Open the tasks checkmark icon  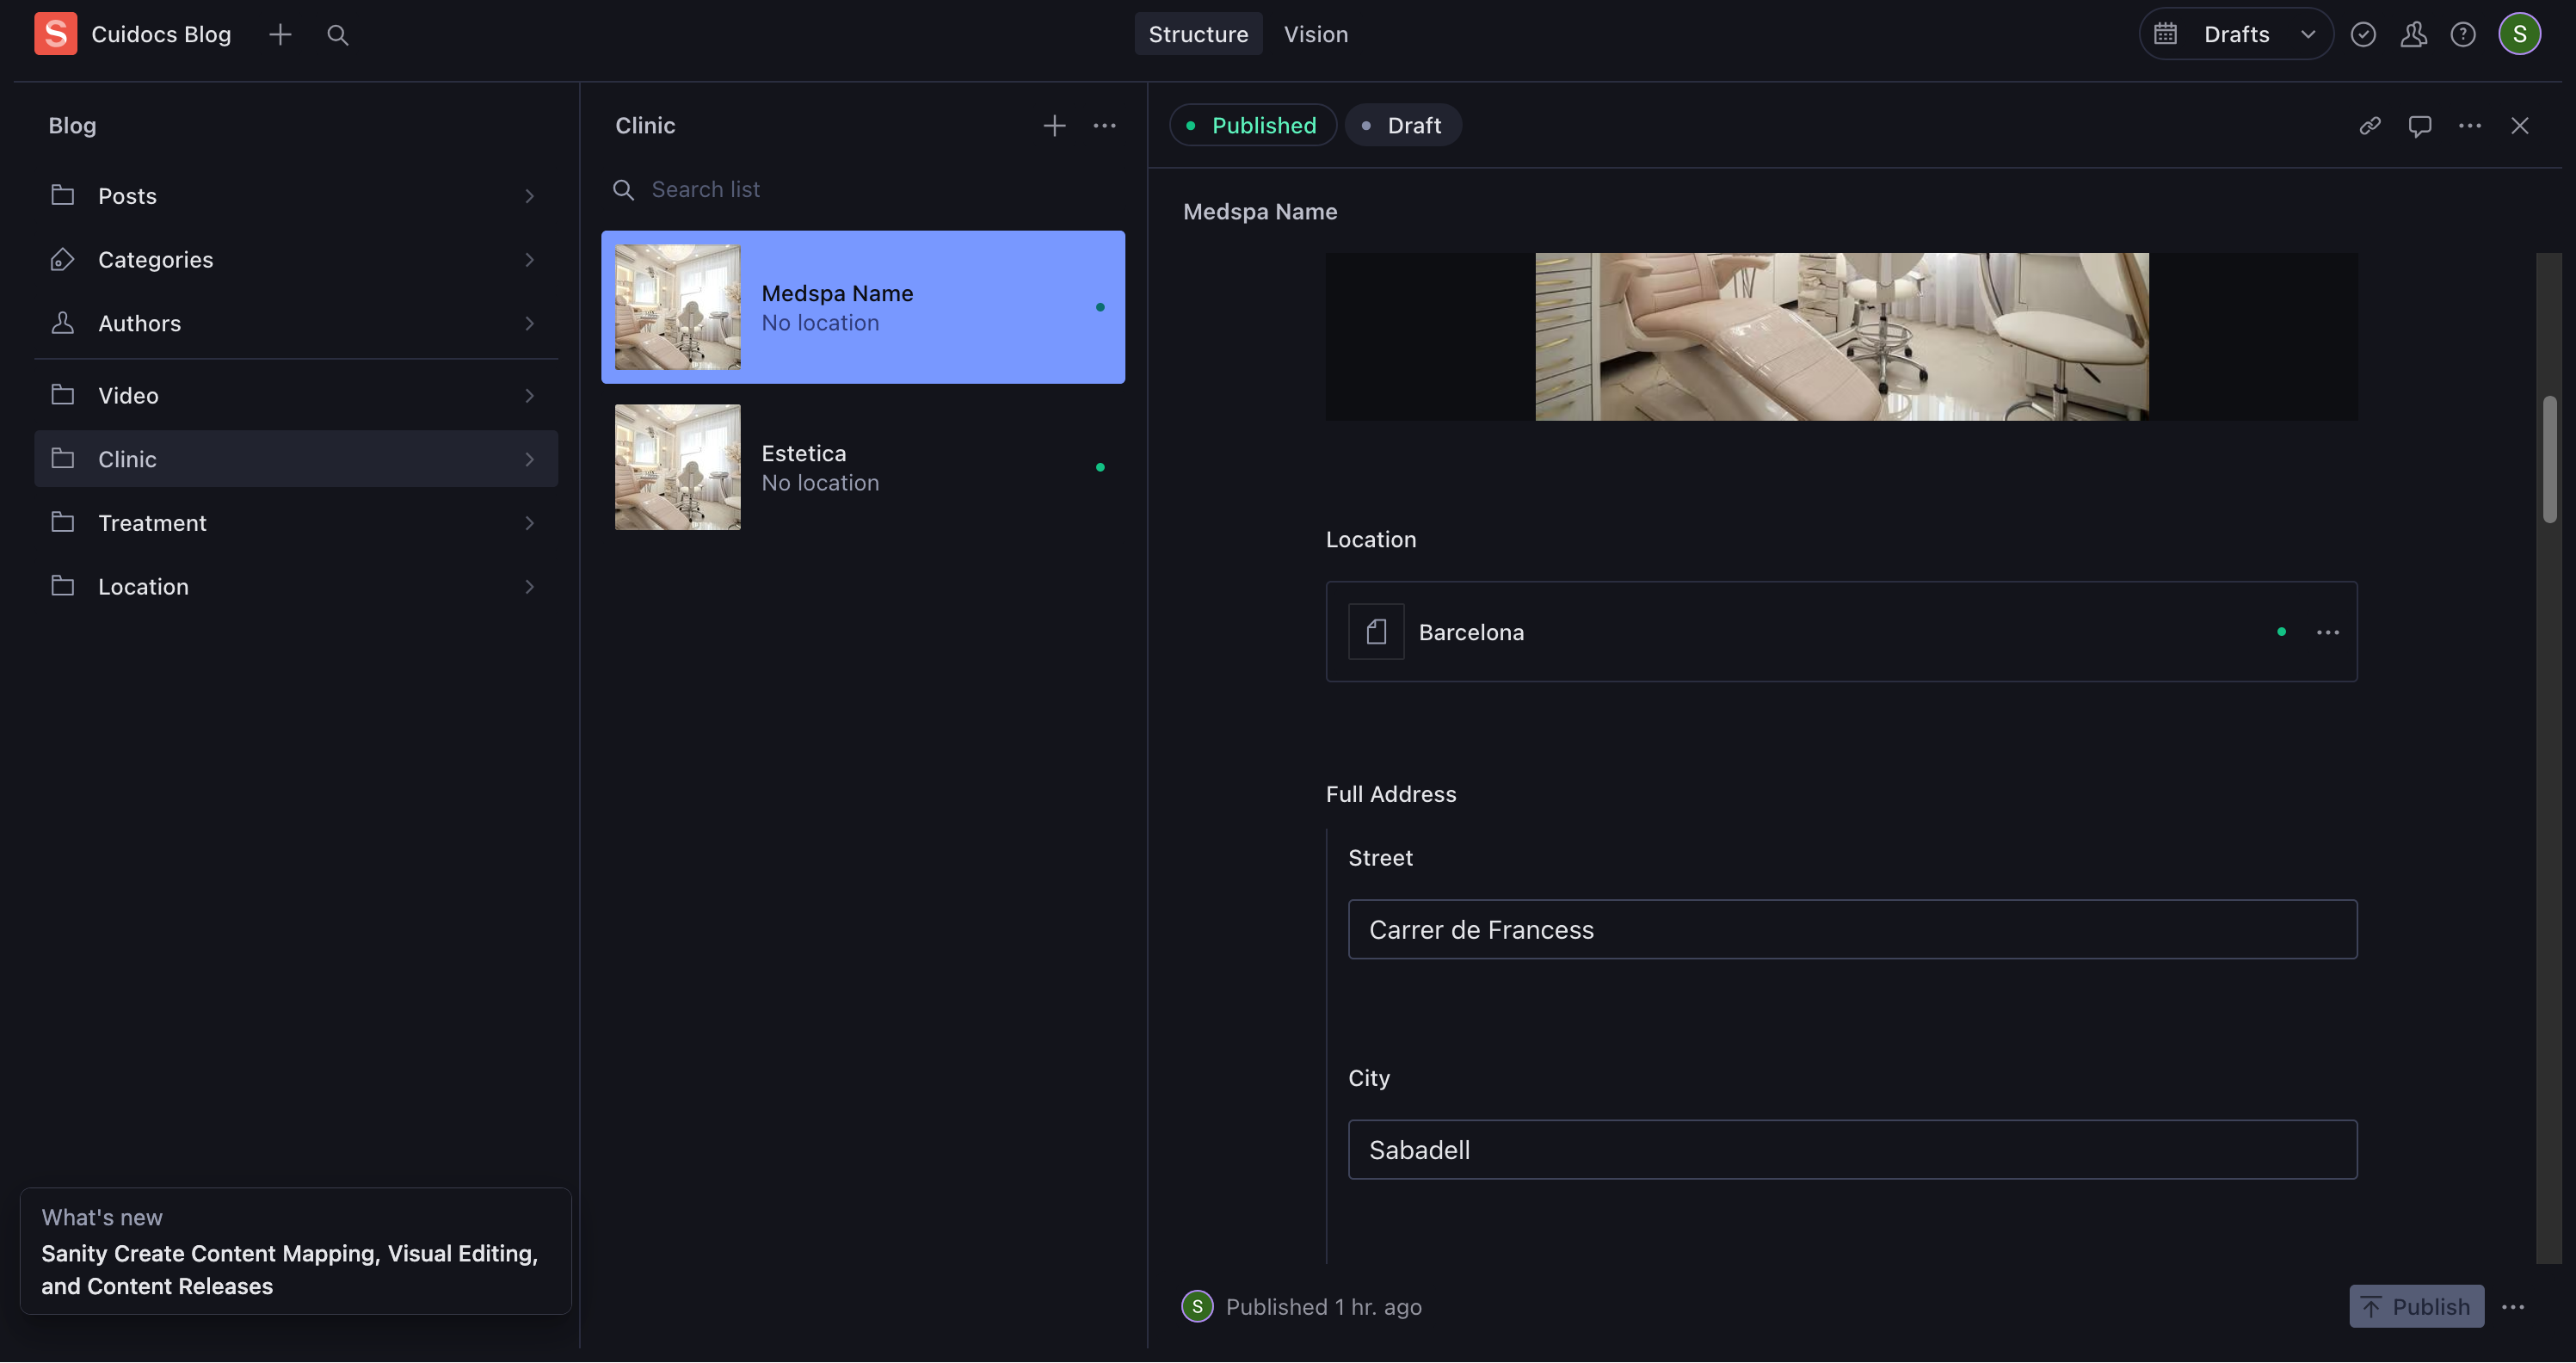[2363, 35]
